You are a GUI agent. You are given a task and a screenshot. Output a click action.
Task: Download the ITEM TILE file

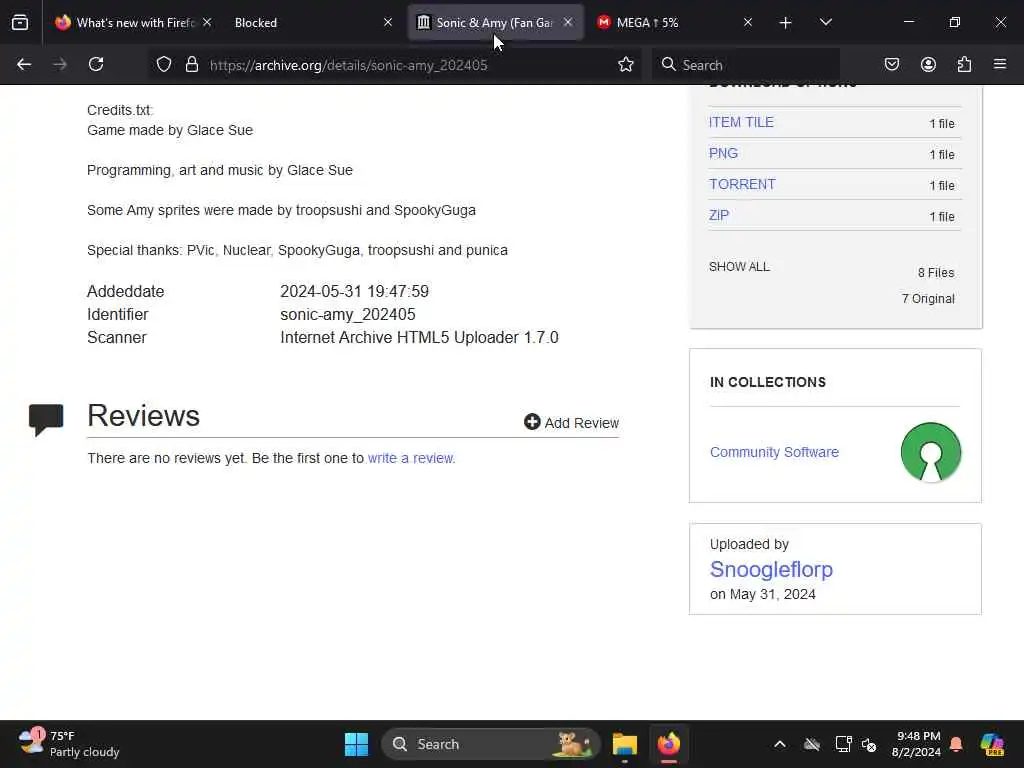[x=741, y=122]
